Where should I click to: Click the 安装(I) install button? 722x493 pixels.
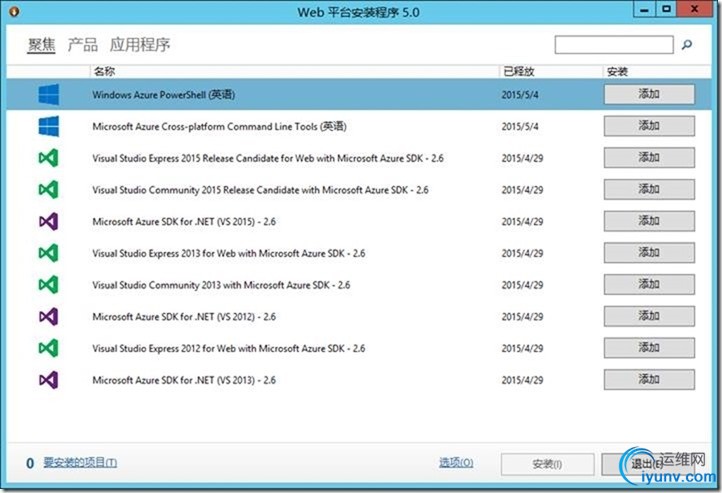coord(547,464)
